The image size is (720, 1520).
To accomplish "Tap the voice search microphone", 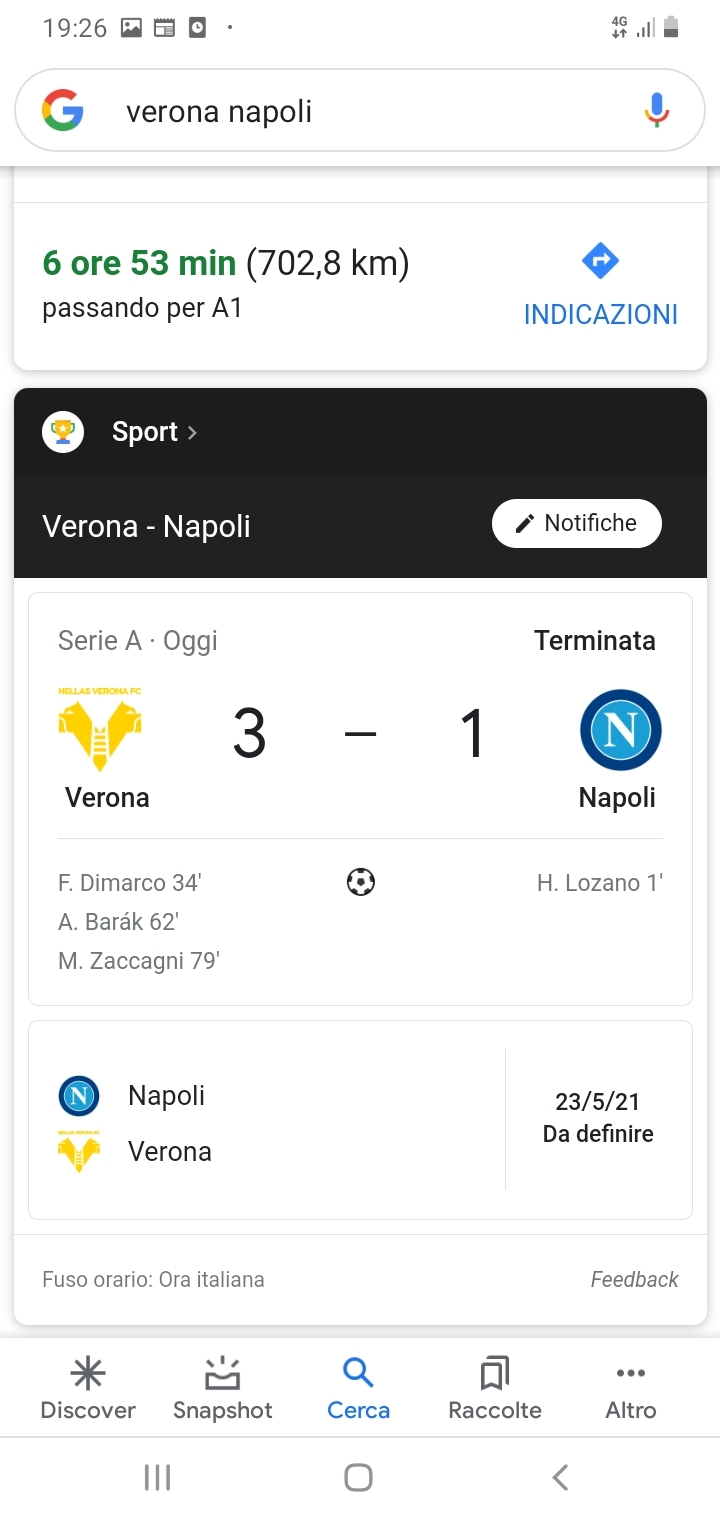I will pos(656,110).
